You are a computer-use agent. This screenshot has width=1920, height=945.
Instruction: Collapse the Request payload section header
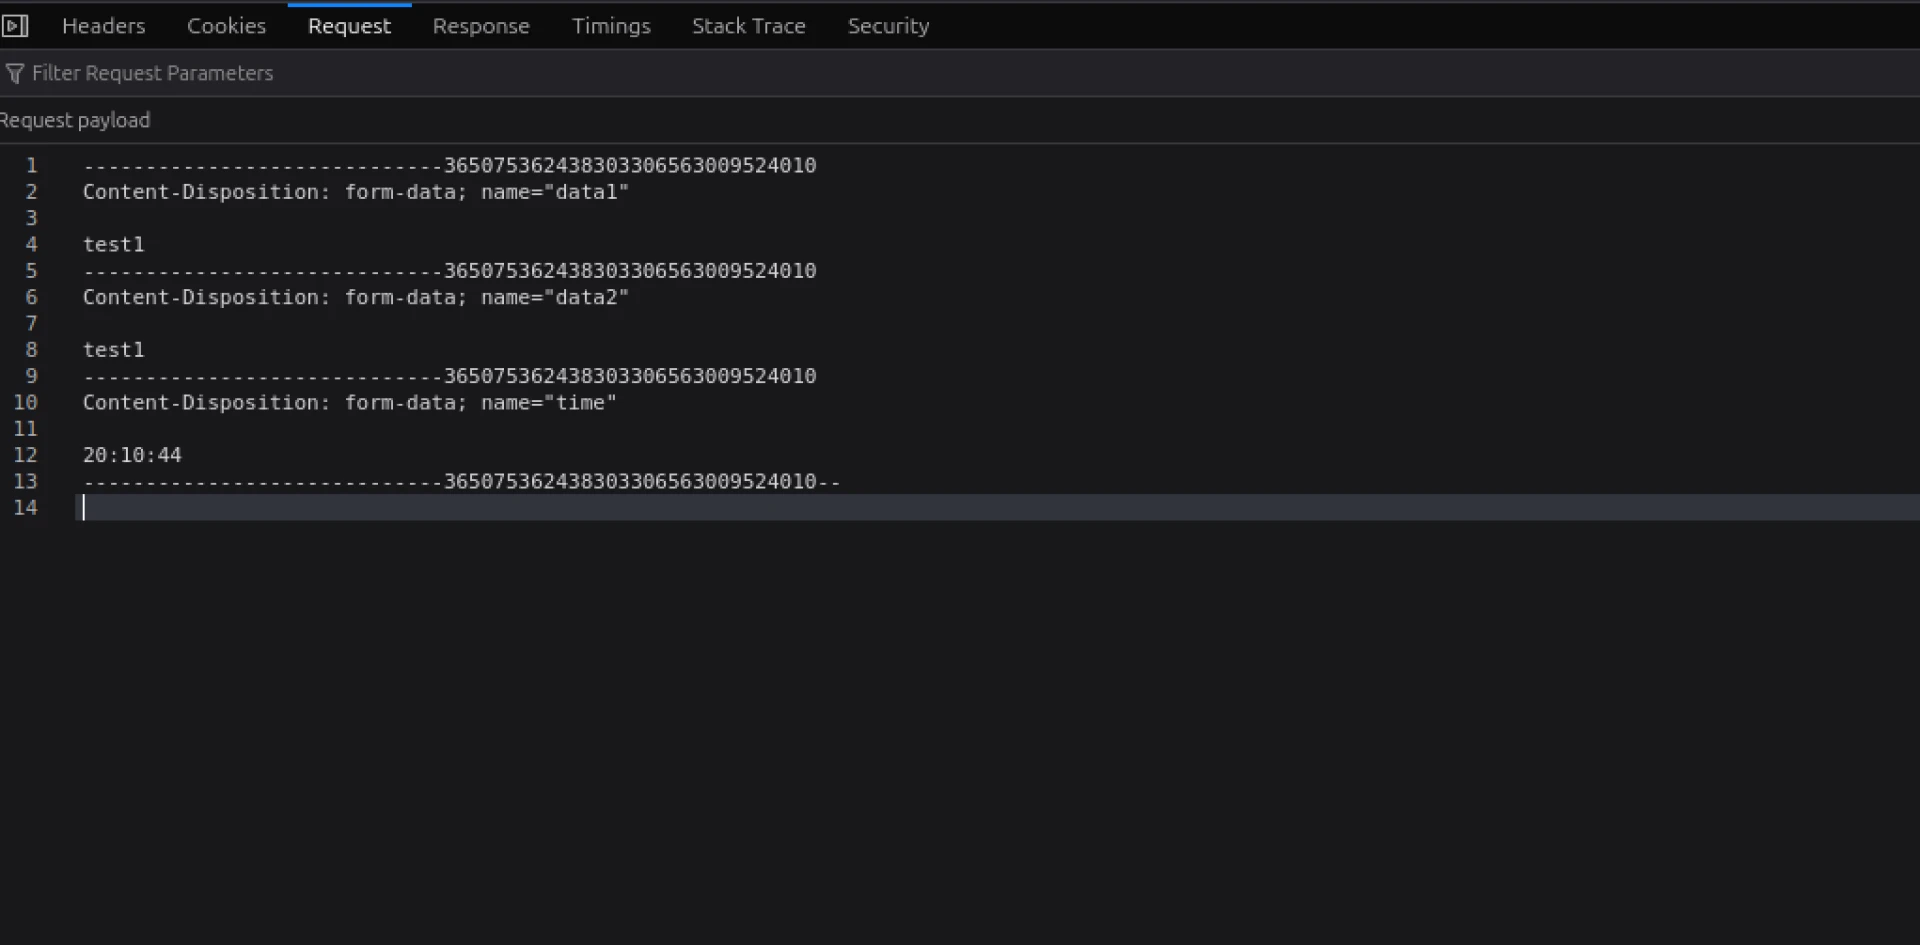pos(75,121)
